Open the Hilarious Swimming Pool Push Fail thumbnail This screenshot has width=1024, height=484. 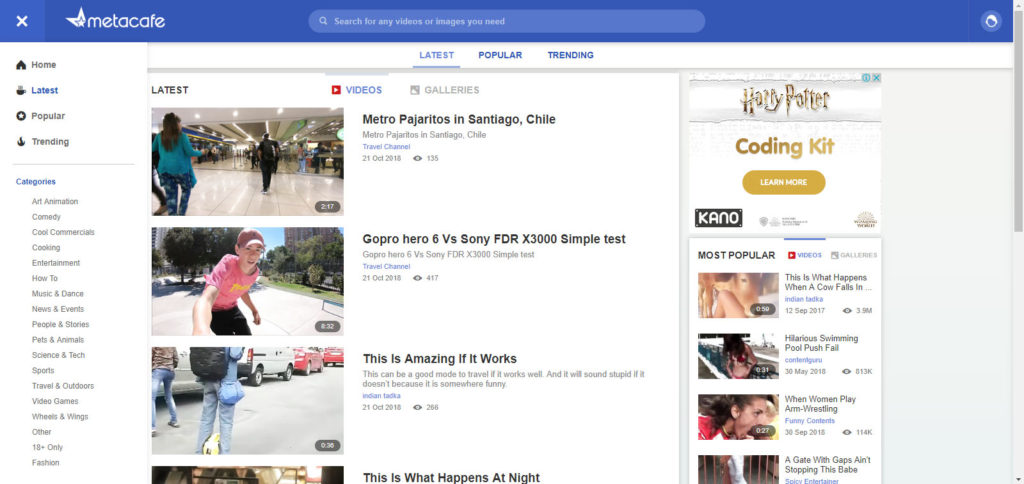738,356
